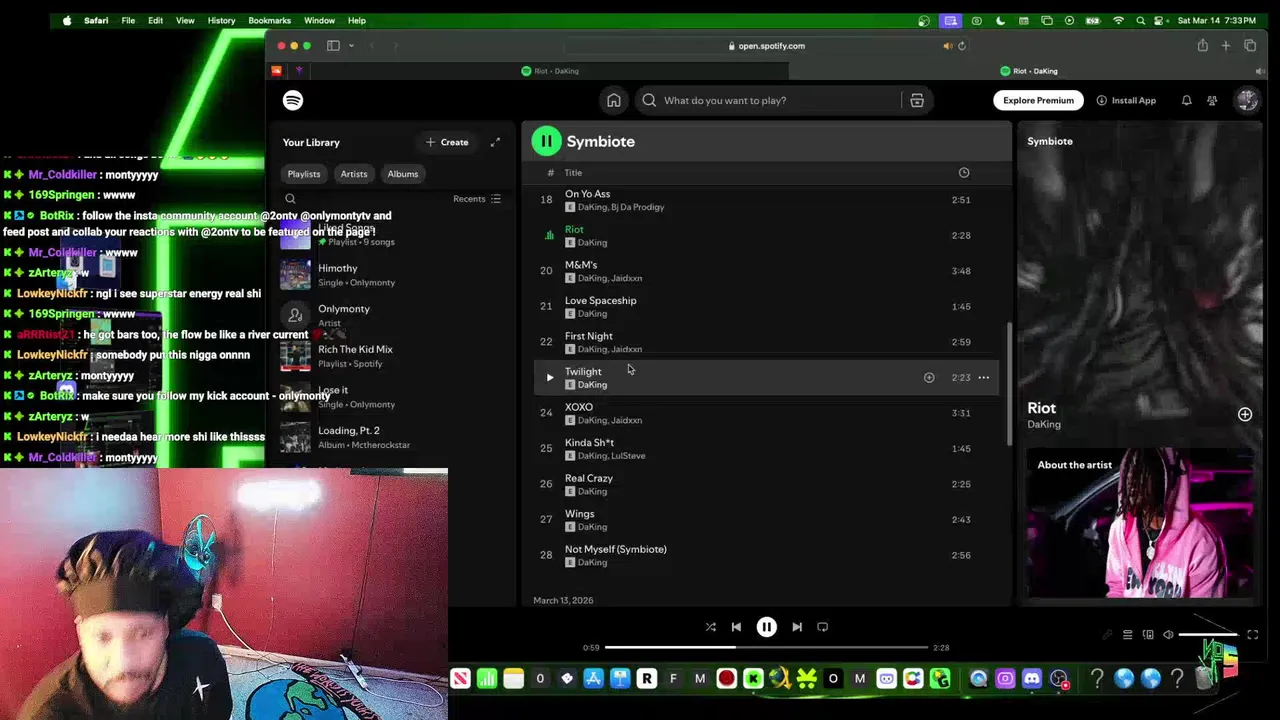Open the Browse icon next to search
Viewport: 1280px width, 720px height.
(x=917, y=100)
